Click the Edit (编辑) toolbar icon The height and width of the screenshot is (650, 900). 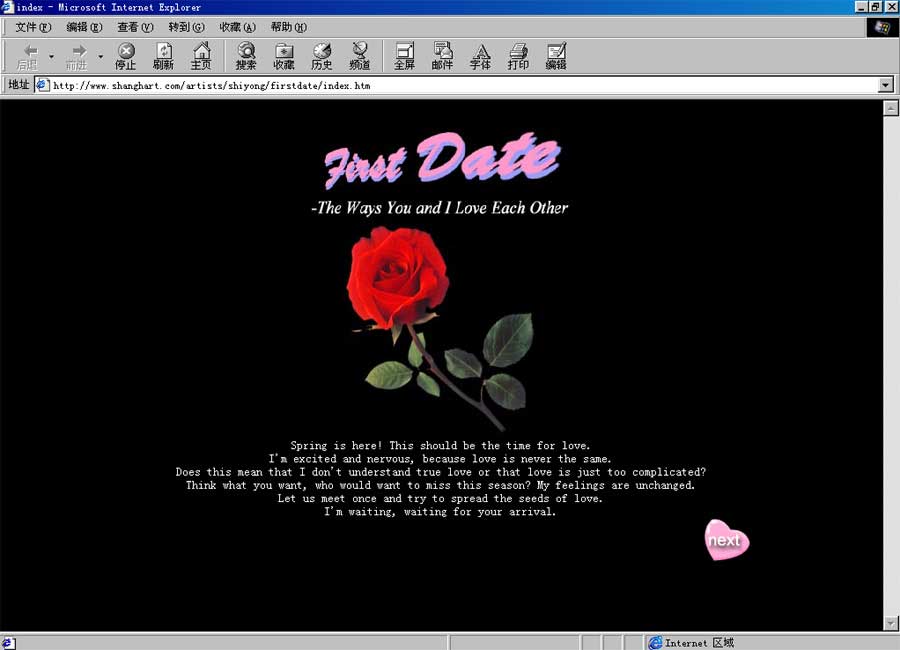pyautogui.click(x=556, y=56)
